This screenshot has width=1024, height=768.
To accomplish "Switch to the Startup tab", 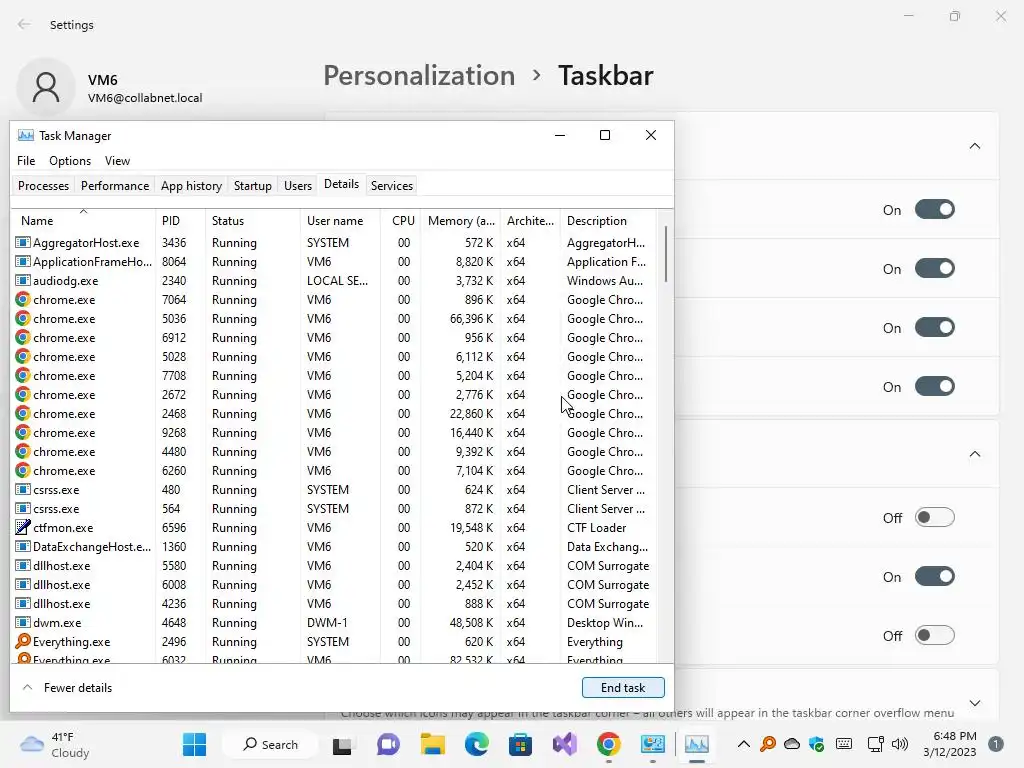I will coord(253,185).
